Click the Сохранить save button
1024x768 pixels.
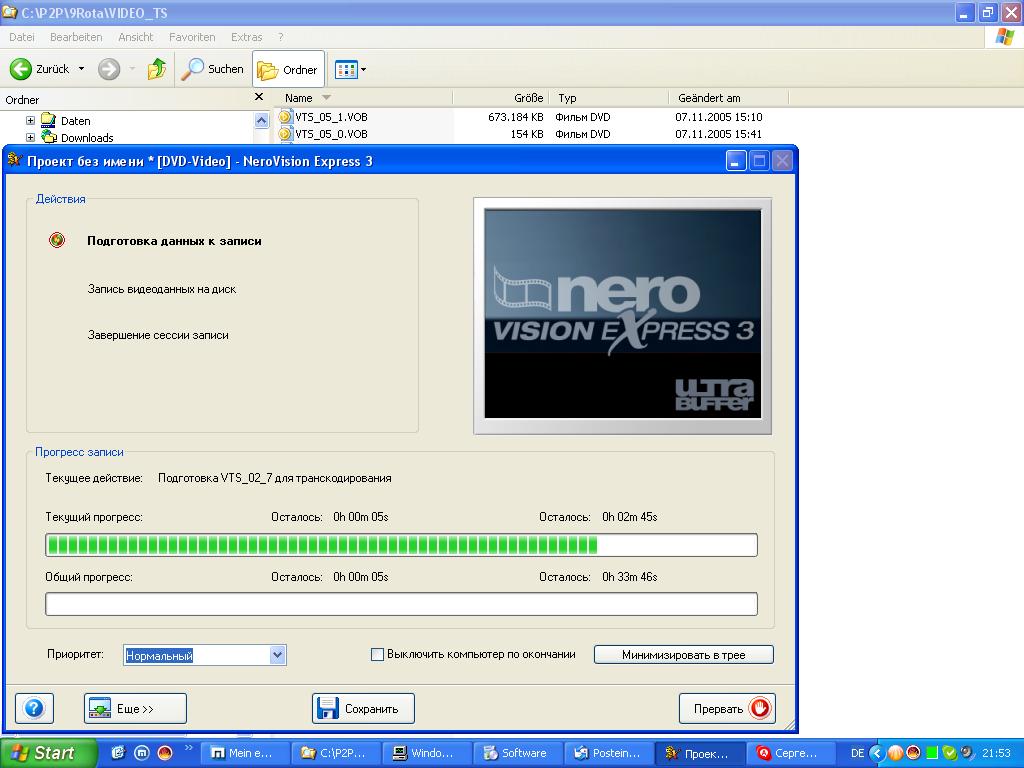coord(363,708)
